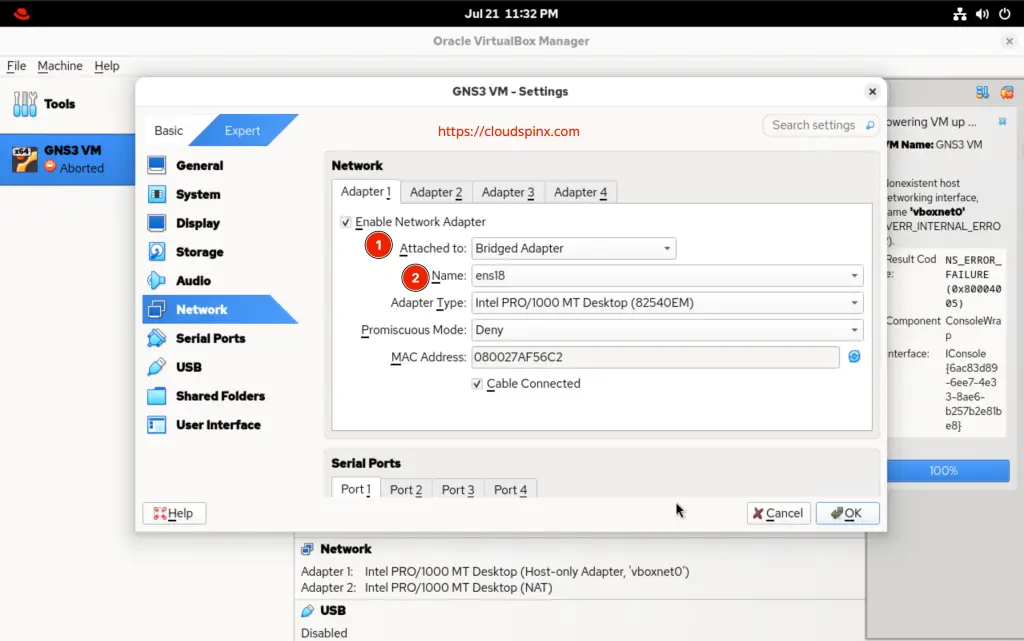1024x641 pixels.
Task: Open the Attached to dropdown
Action: (574, 248)
